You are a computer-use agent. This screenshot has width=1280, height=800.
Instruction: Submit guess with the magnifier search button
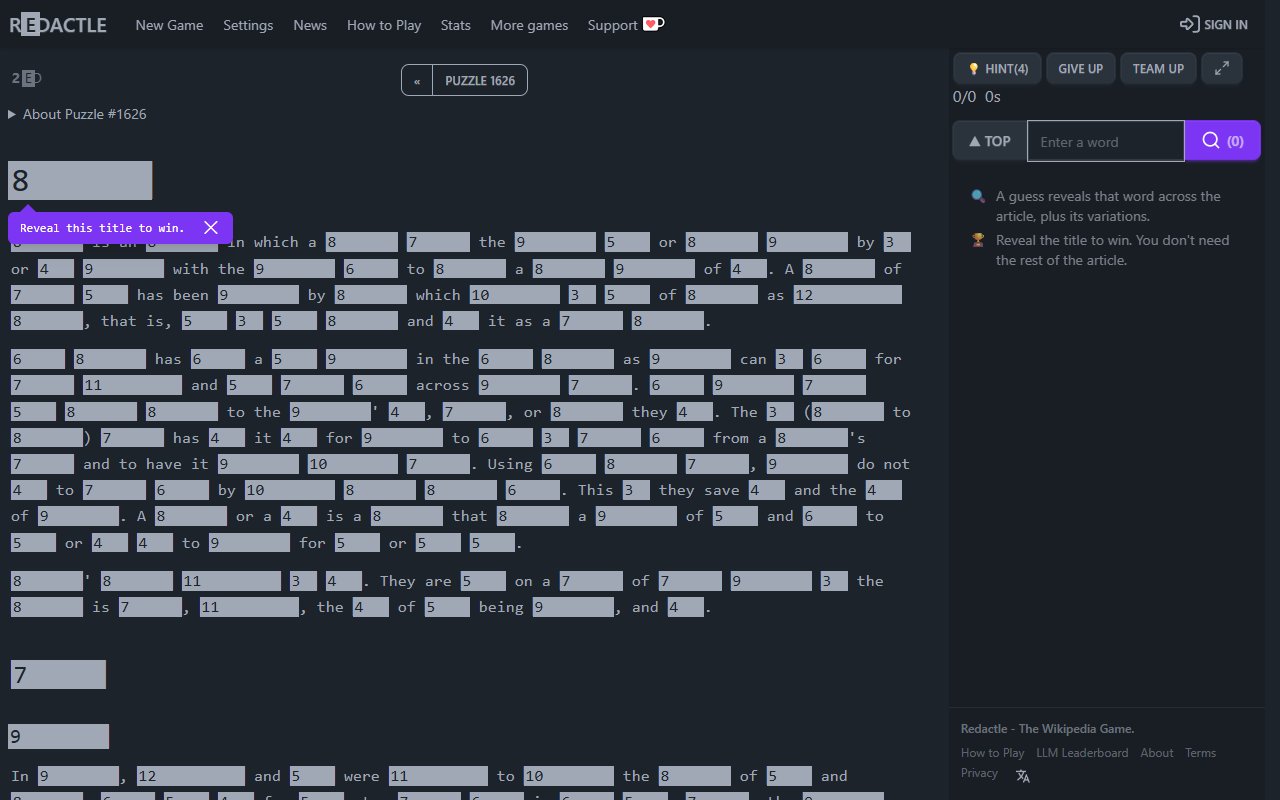[x=1222, y=141]
